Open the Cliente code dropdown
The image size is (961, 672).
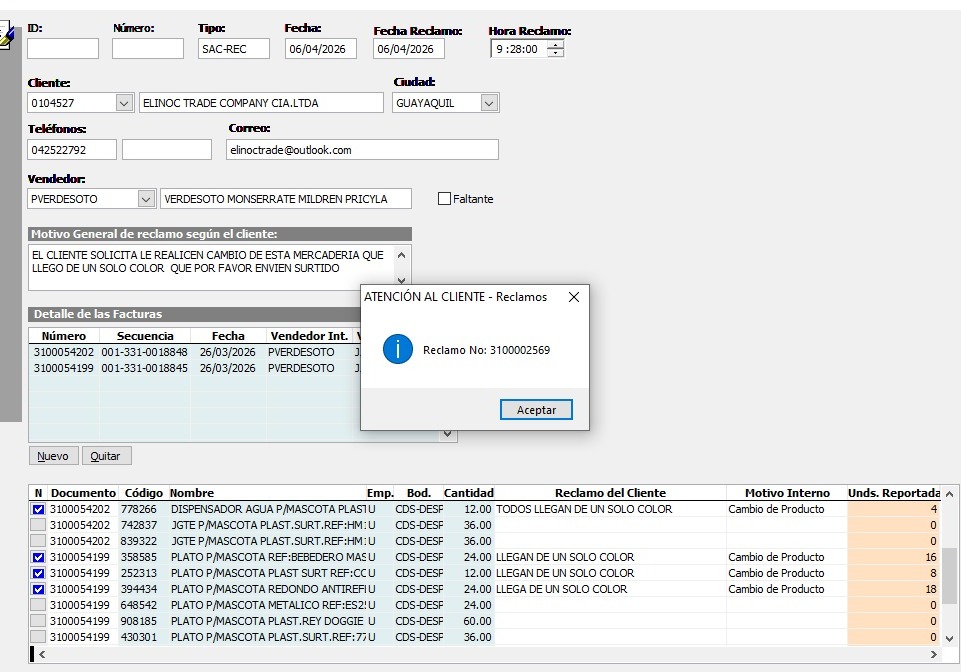tap(124, 103)
